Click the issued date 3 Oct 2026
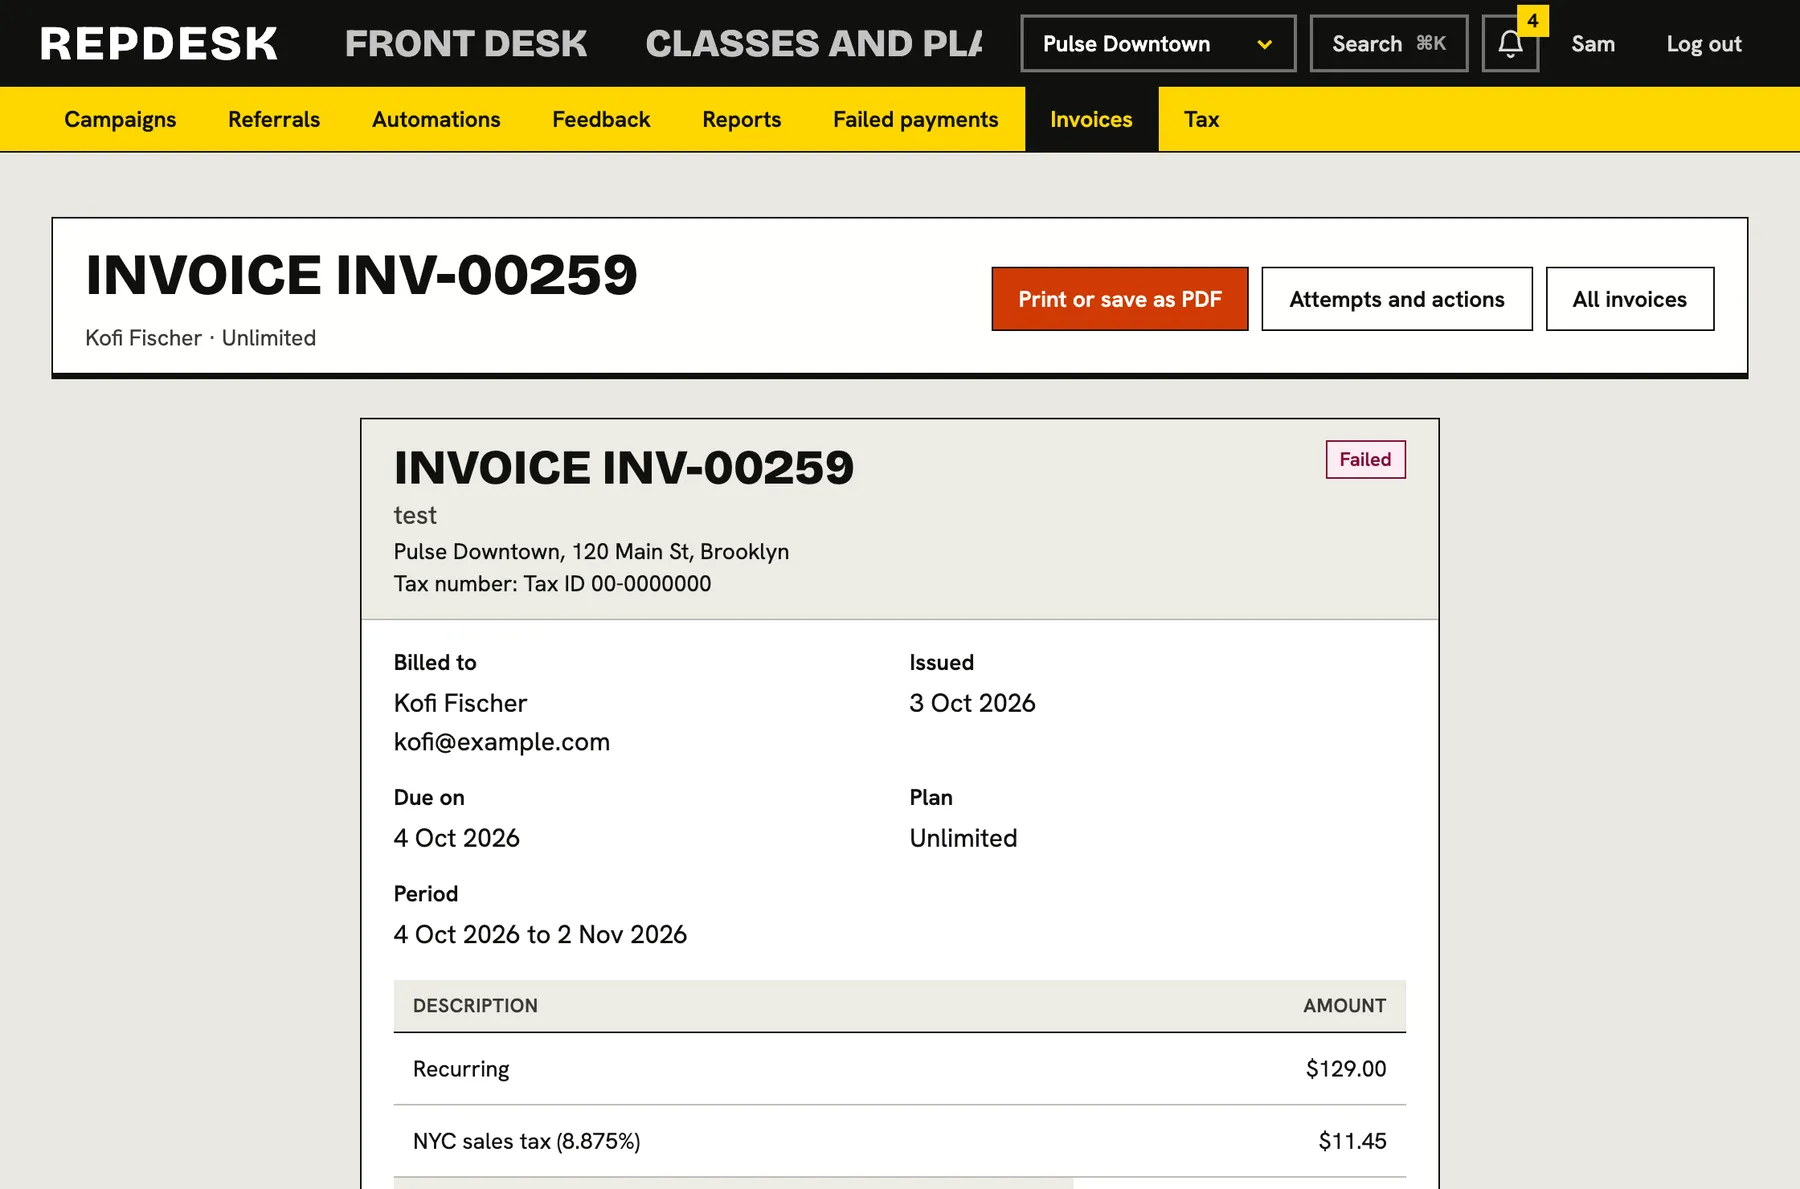Screen dimensions: 1800x1189 point(972,703)
